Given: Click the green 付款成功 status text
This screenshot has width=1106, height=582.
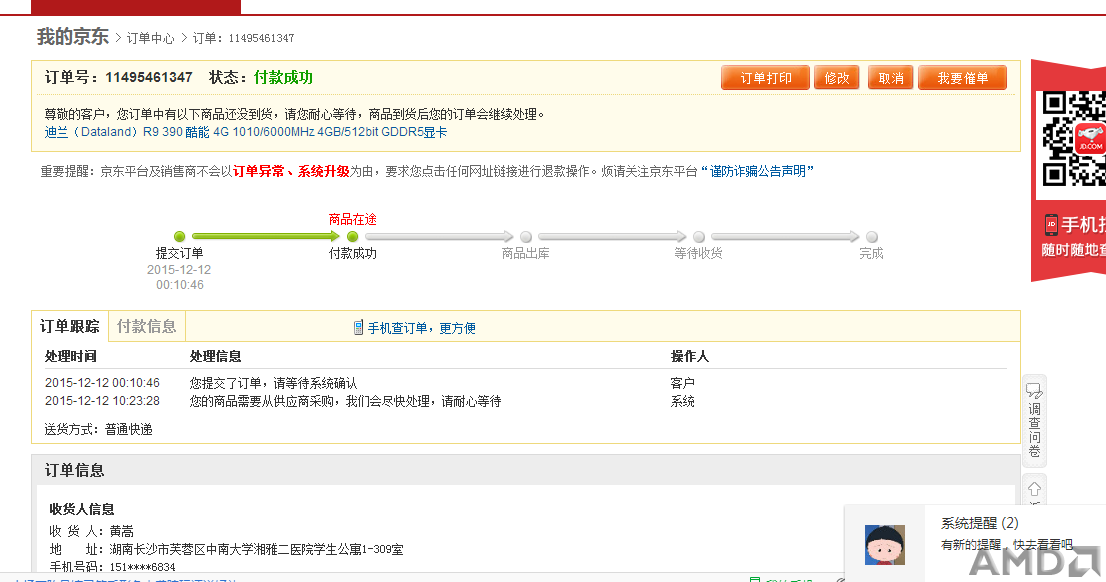Looking at the screenshot, I should [x=284, y=77].
